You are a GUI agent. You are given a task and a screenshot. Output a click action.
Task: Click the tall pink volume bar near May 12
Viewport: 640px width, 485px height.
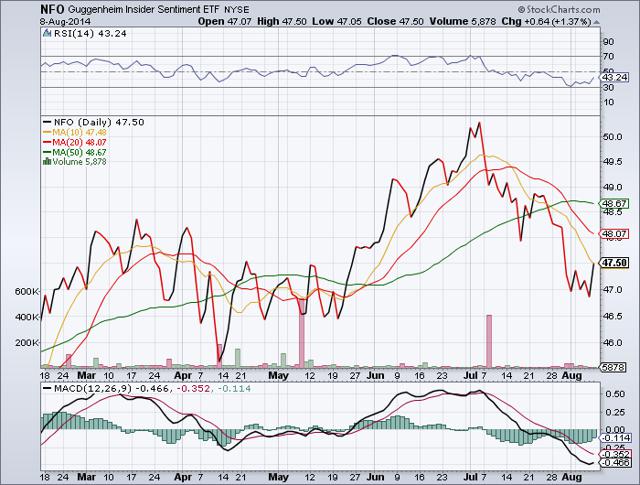(302, 333)
